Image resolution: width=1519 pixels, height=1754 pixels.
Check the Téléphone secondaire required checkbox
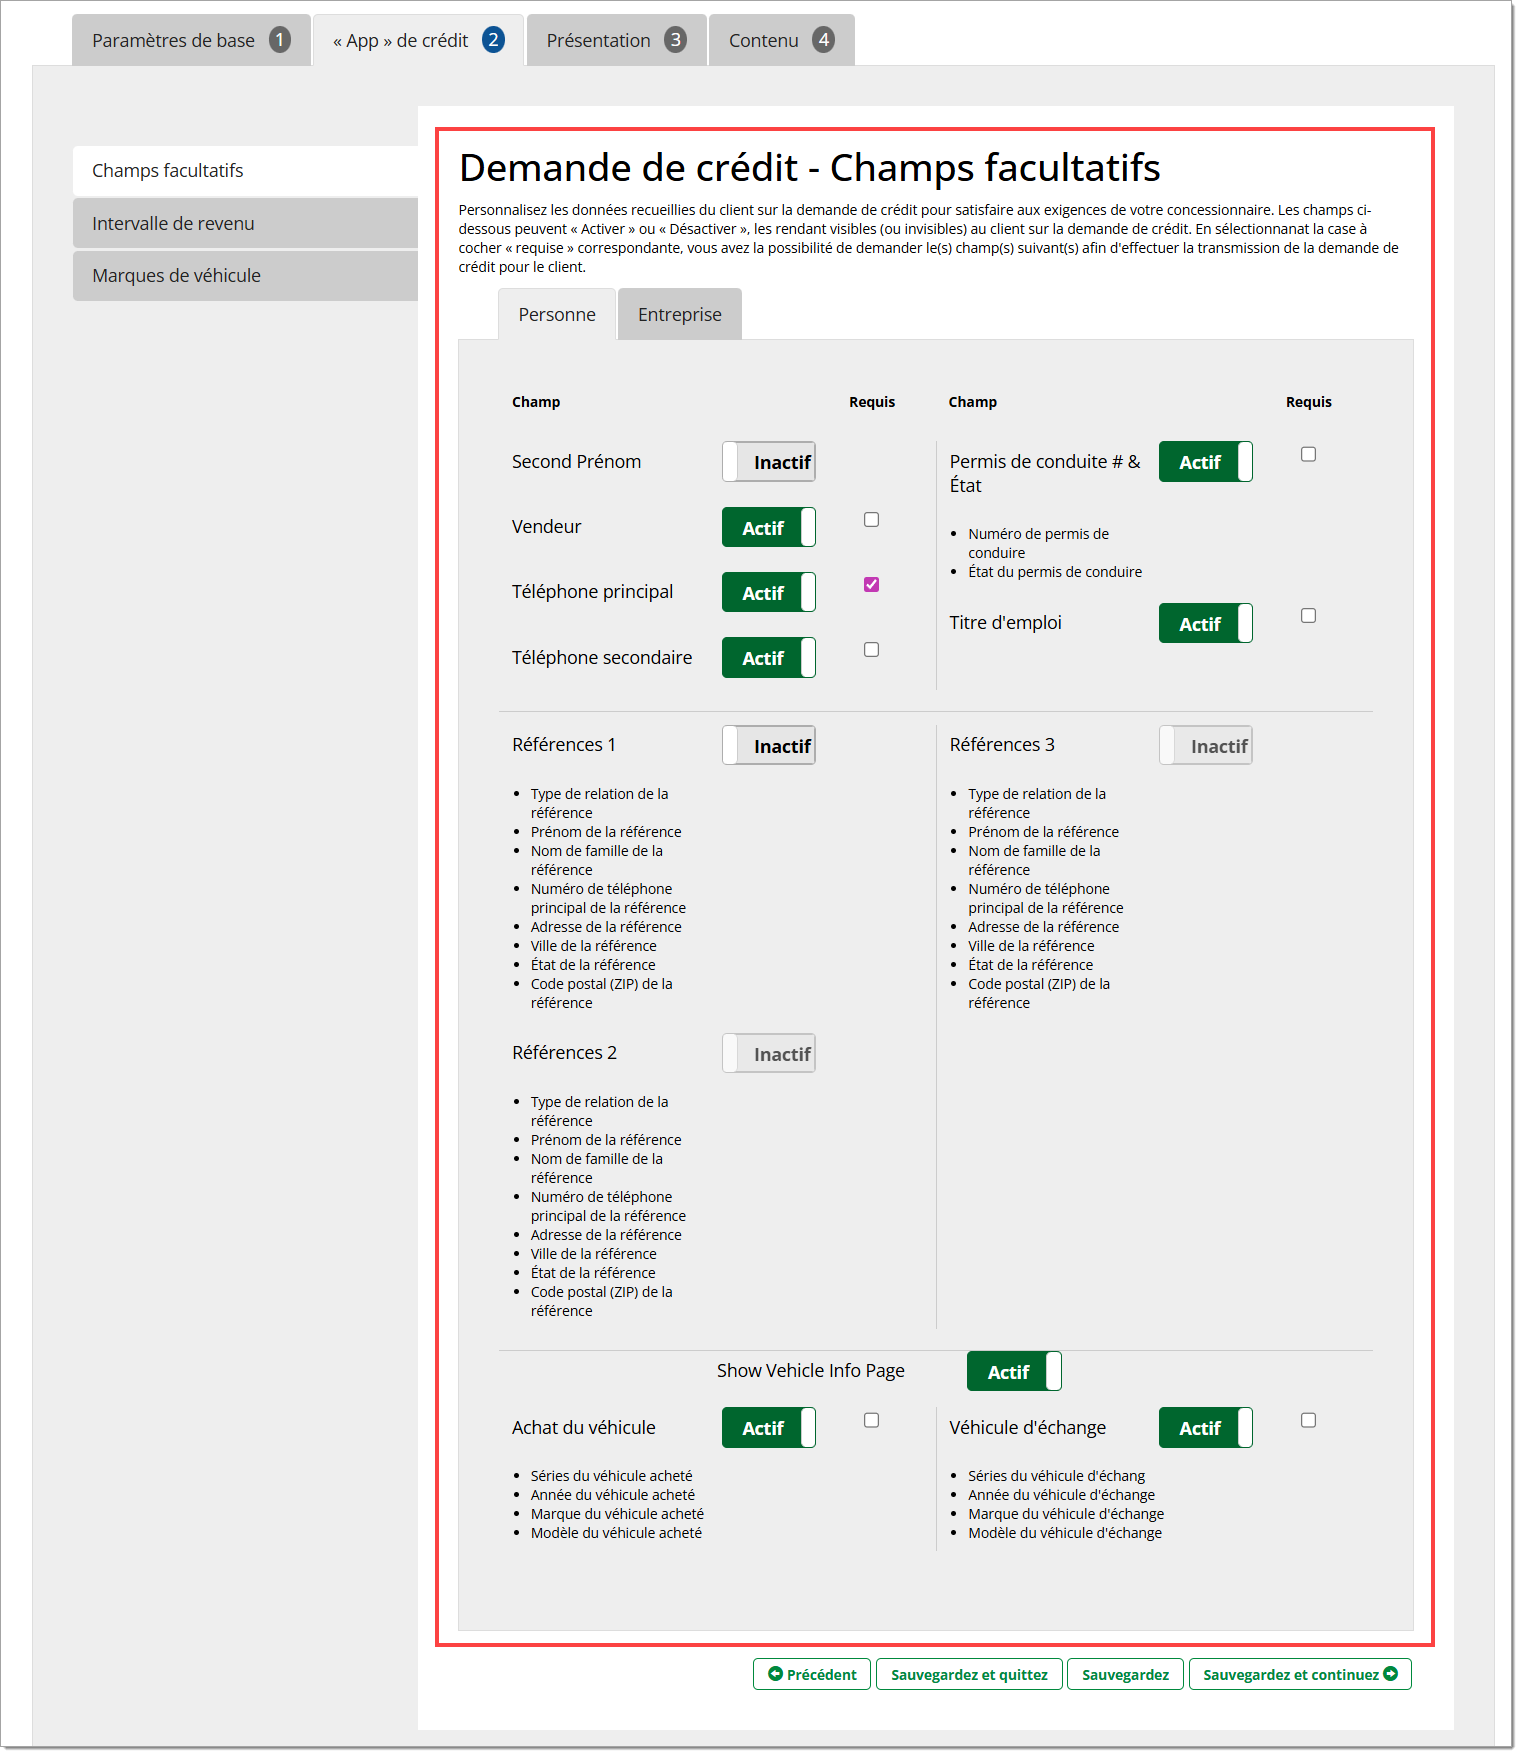click(871, 650)
